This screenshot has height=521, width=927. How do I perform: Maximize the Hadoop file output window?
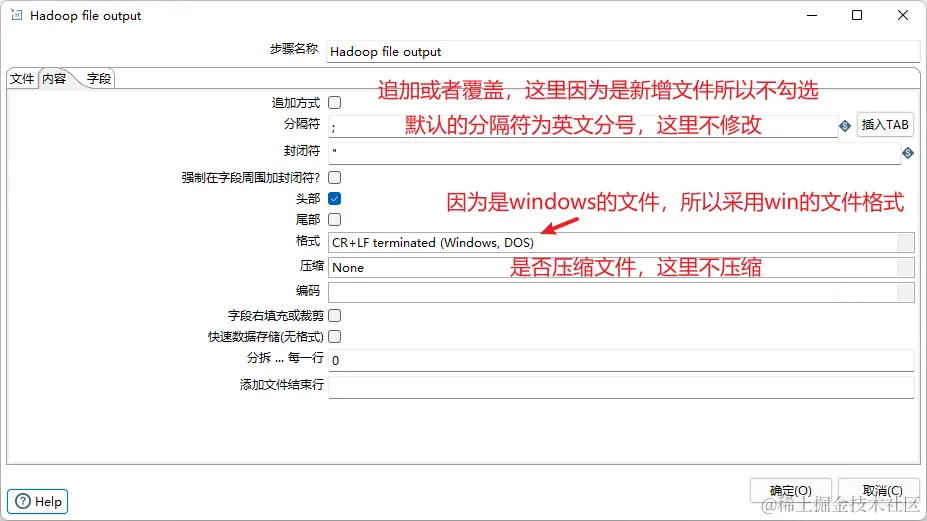click(857, 15)
